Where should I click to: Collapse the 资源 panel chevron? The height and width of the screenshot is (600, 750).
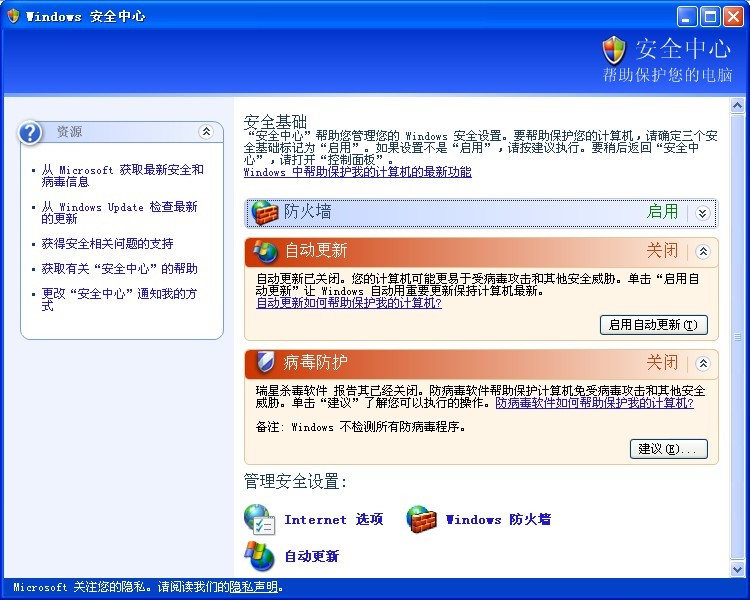coord(206,132)
